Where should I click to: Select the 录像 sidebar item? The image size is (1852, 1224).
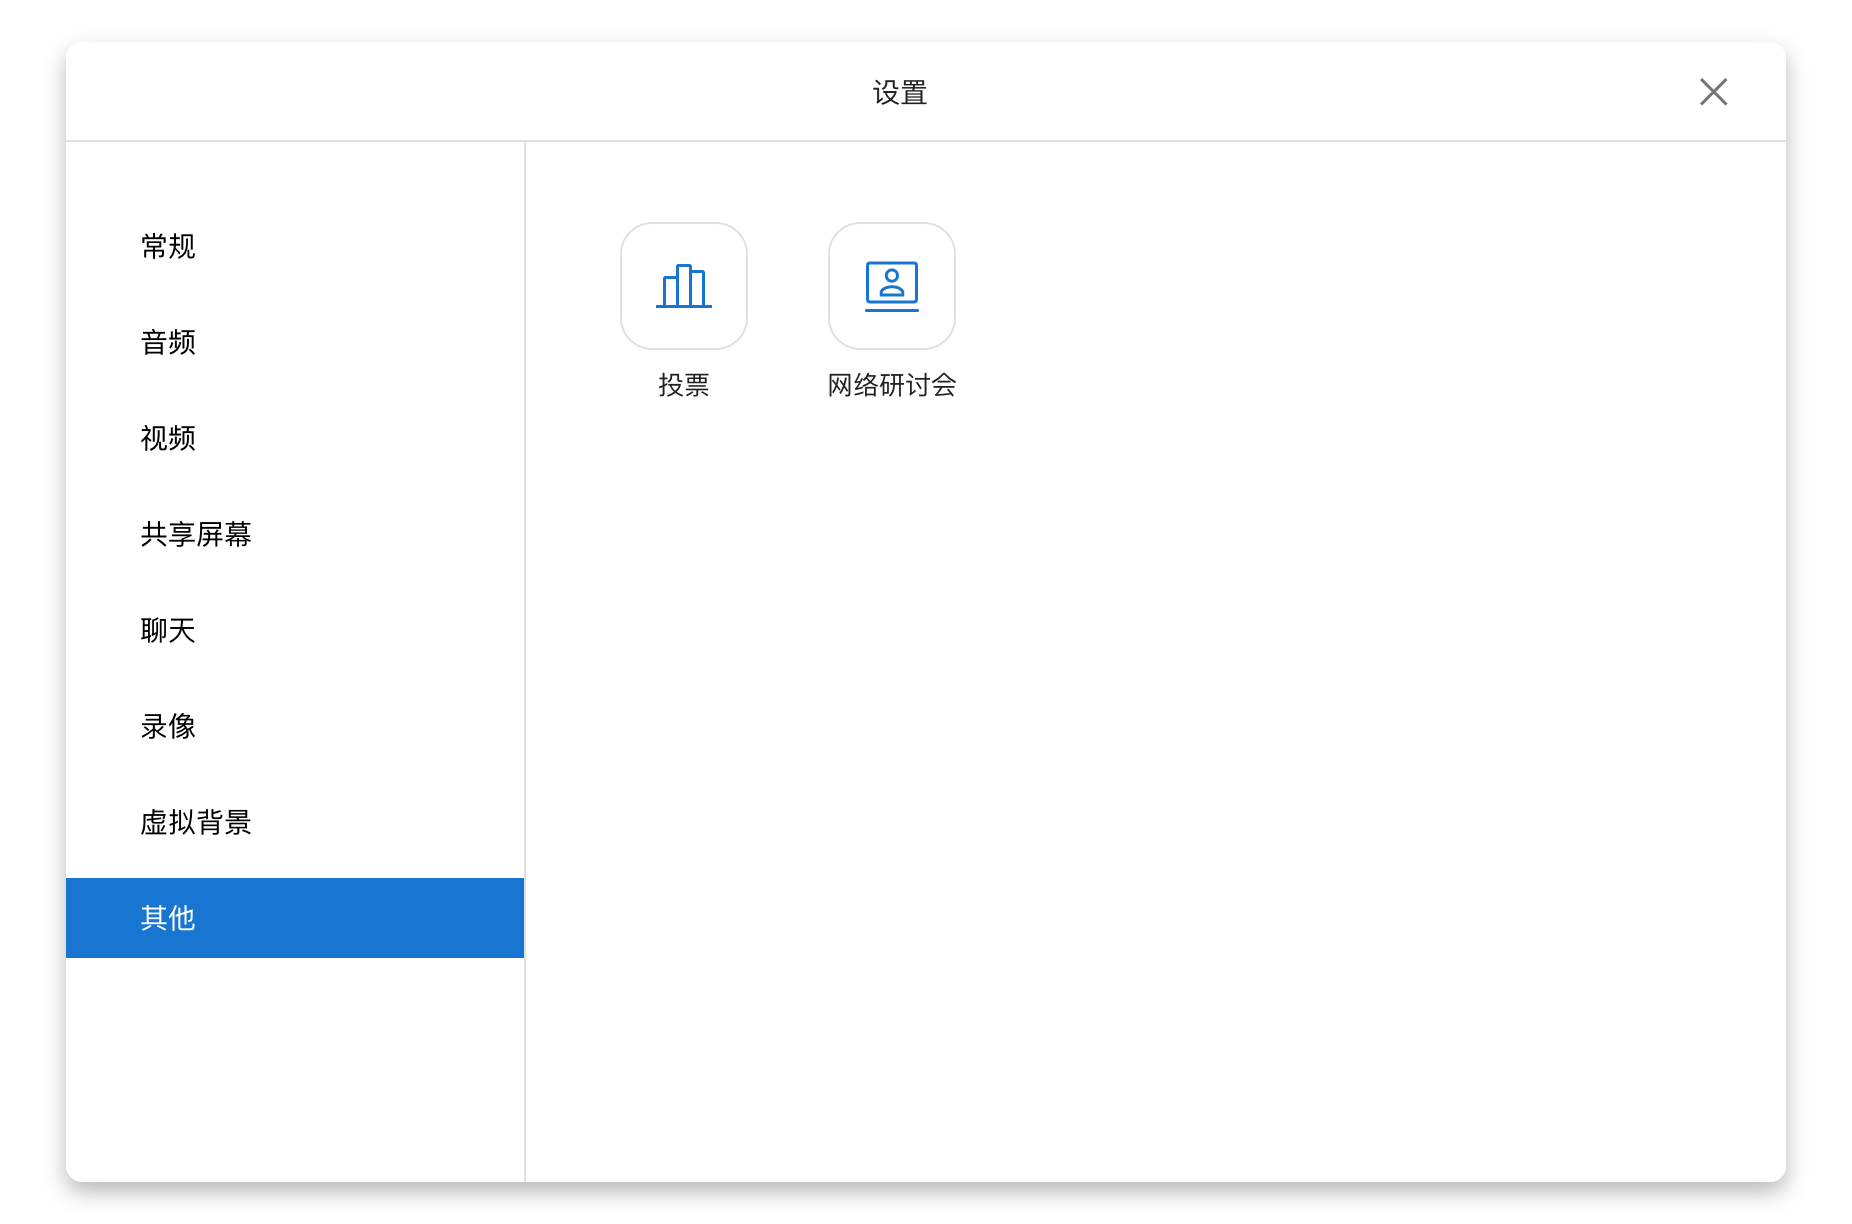pyautogui.click(x=168, y=726)
